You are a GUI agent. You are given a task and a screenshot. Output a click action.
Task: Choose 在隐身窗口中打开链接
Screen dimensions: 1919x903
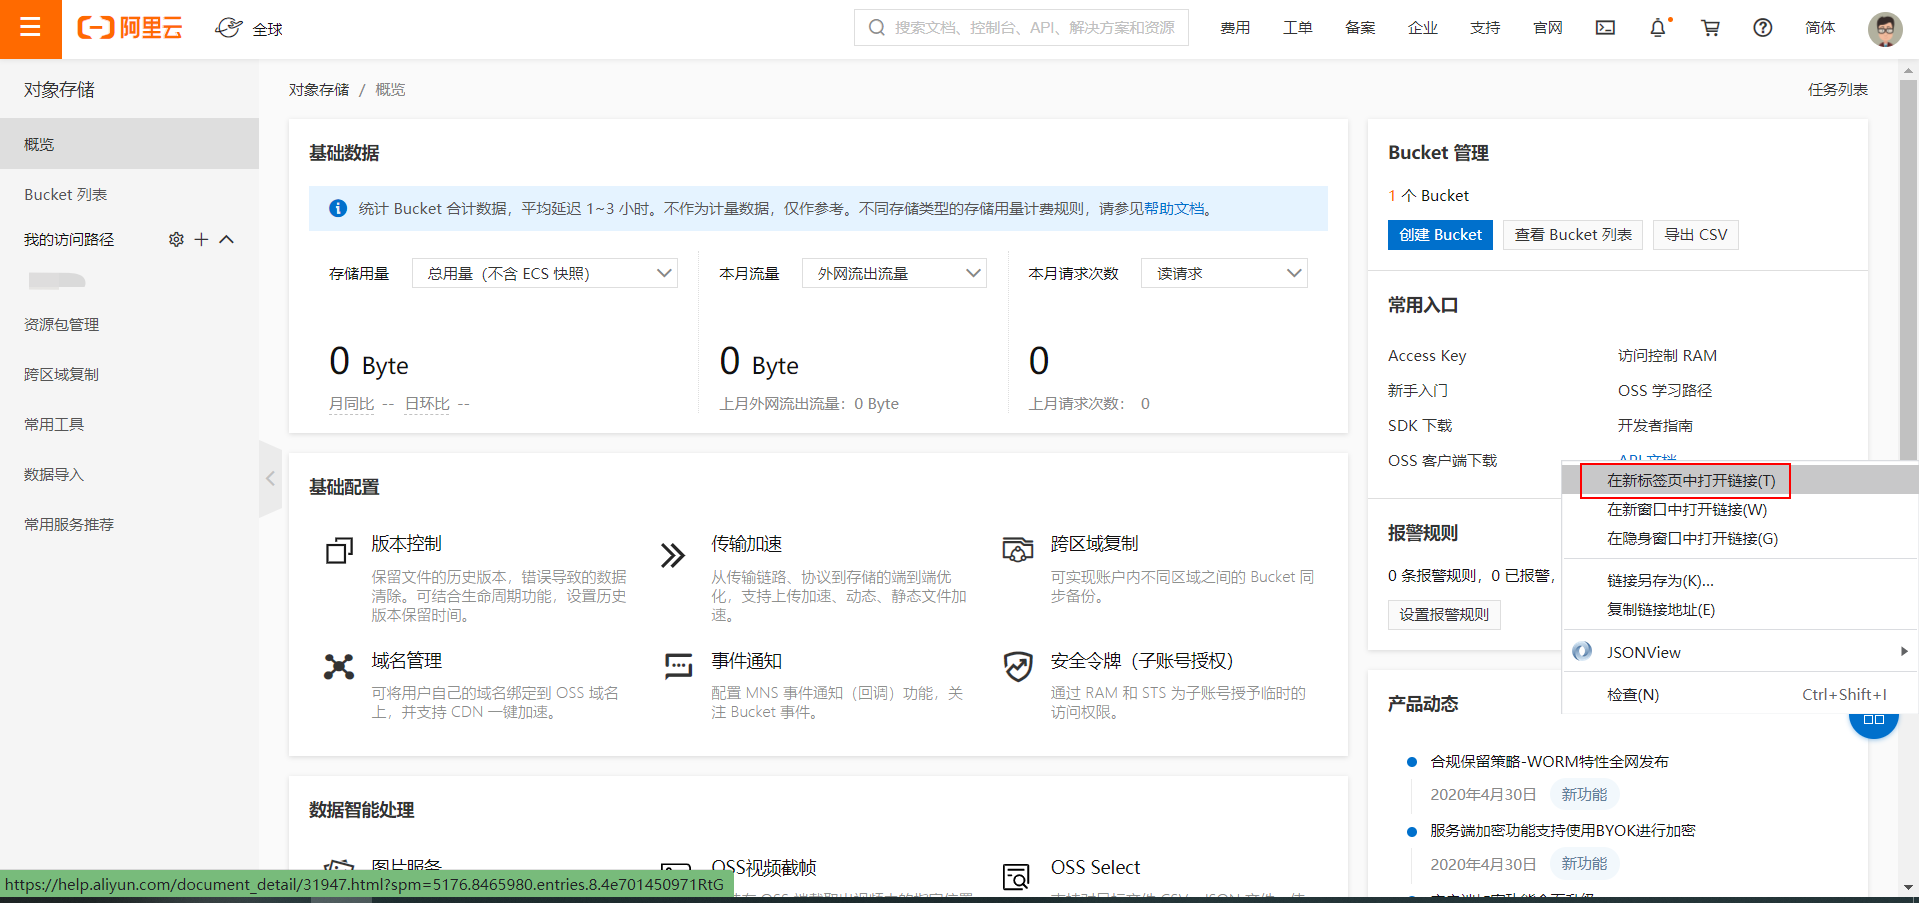pyautogui.click(x=1740, y=539)
